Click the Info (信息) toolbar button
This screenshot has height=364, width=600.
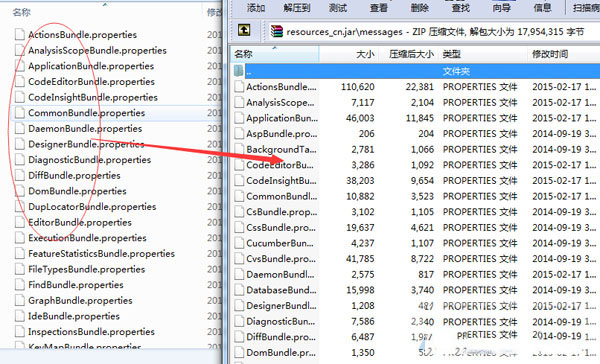[x=543, y=7]
